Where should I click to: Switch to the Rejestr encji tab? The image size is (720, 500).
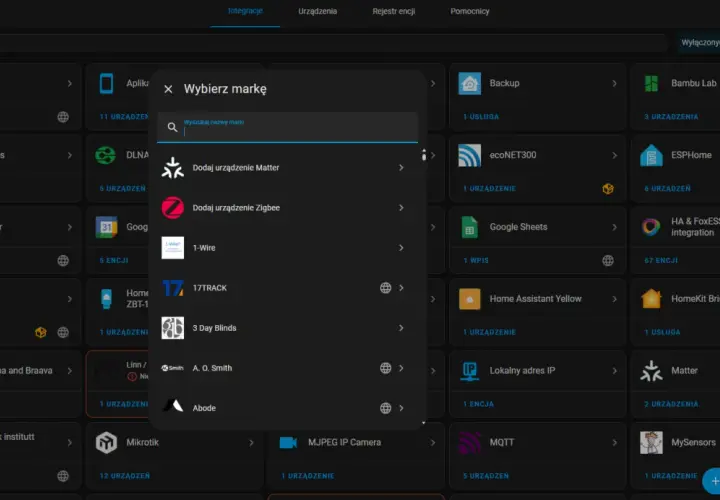click(394, 11)
